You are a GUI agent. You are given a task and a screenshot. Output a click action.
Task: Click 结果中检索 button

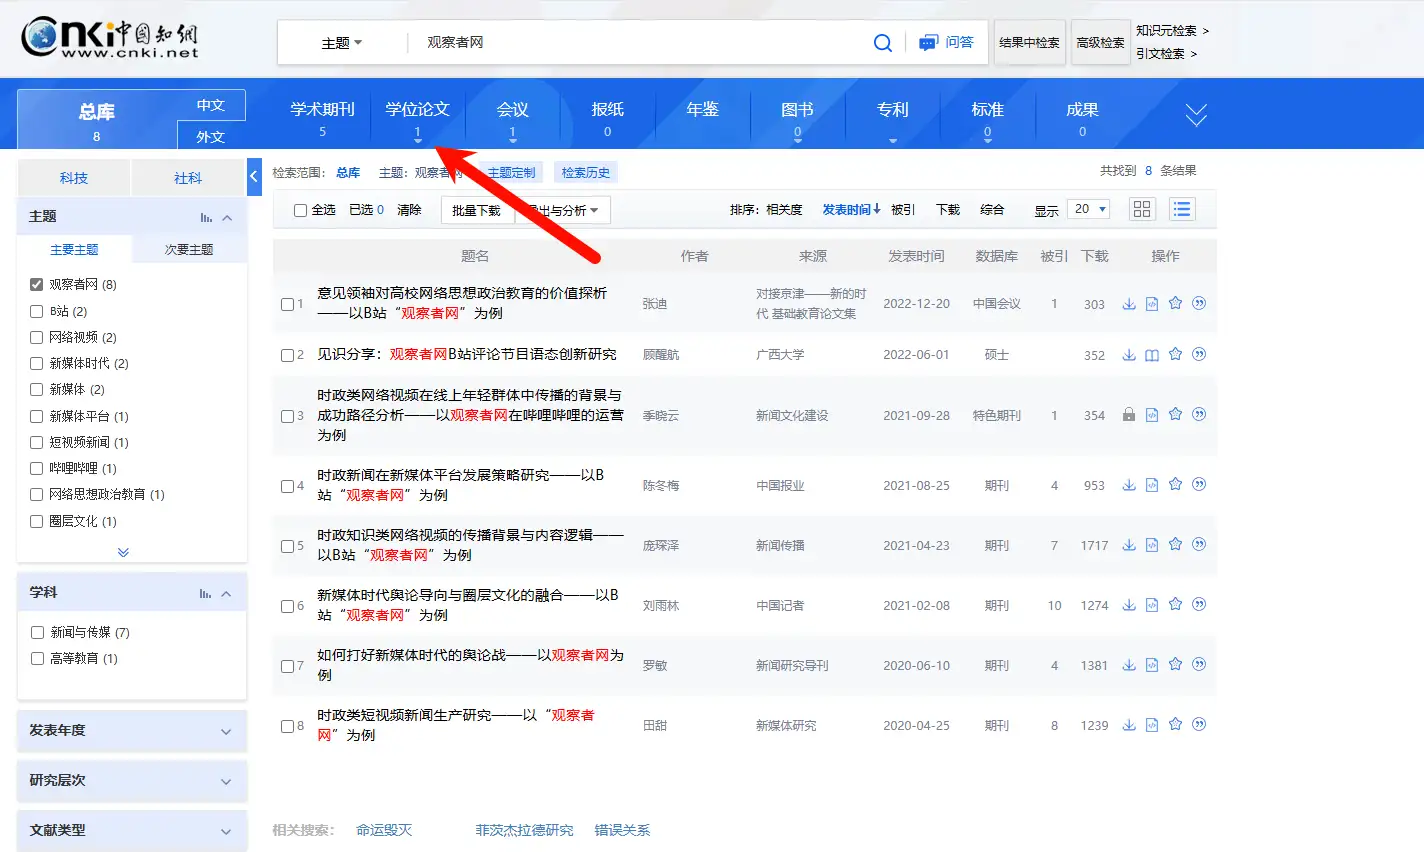click(1029, 43)
